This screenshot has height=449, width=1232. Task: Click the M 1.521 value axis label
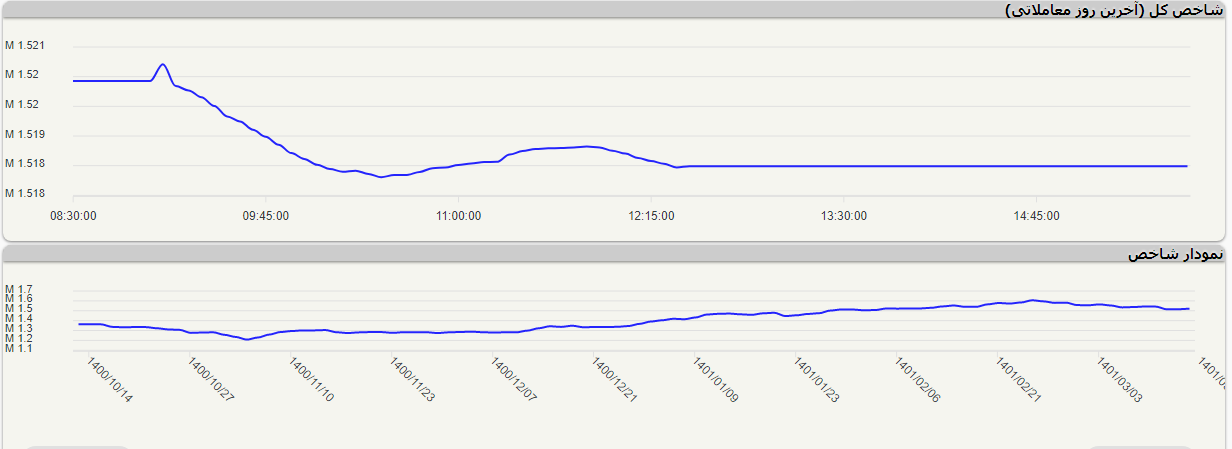[x=25, y=46]
